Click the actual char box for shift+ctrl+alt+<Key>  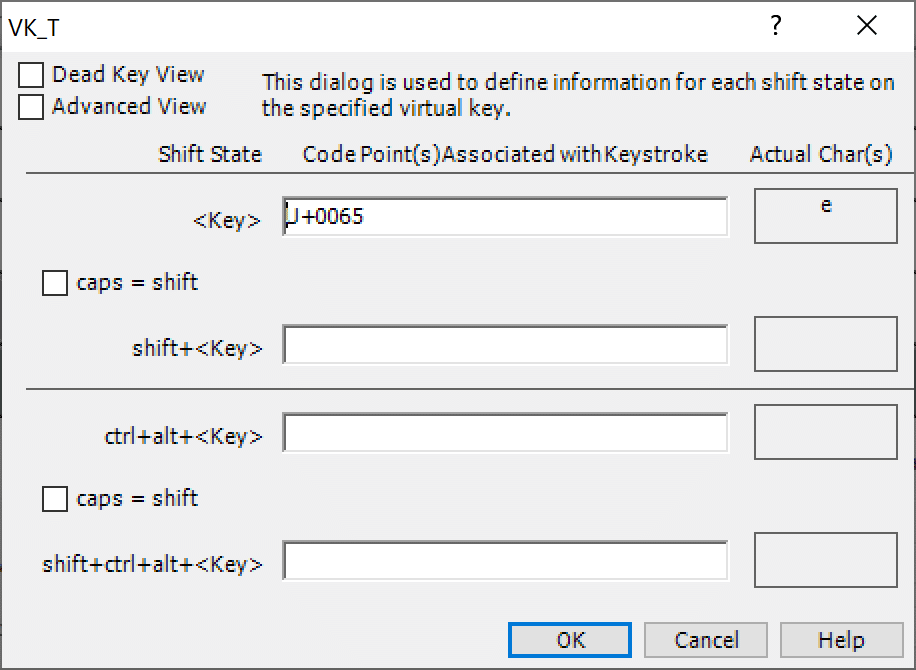(x=825, y=560)
